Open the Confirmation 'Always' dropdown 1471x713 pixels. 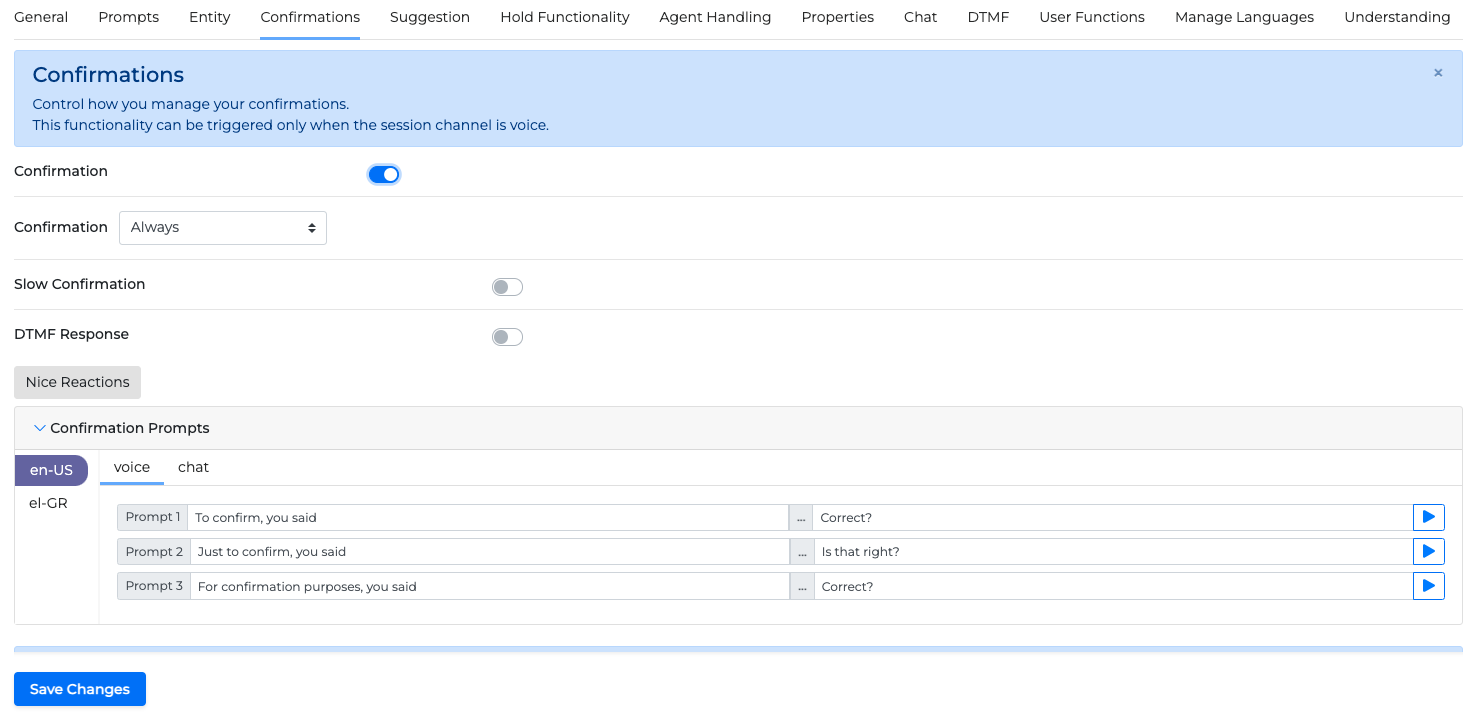[222, 228]
